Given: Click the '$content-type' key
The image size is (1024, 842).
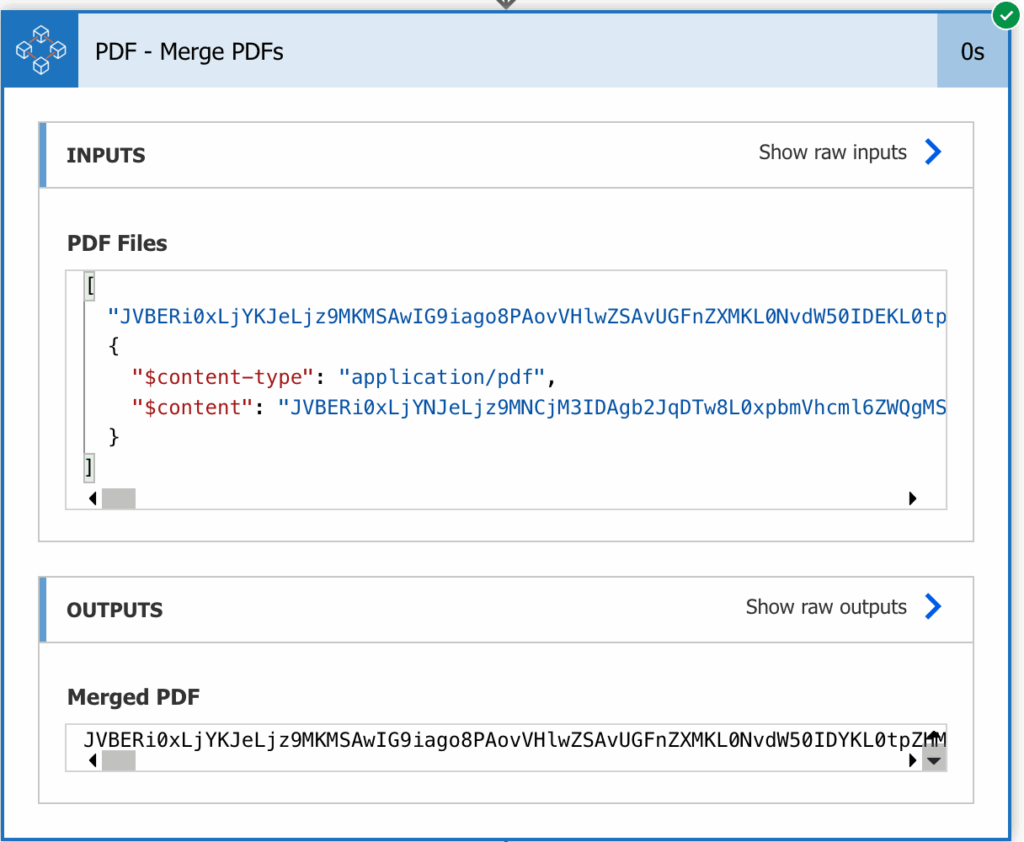Looking at the screenshot, I should pos(223,377).
